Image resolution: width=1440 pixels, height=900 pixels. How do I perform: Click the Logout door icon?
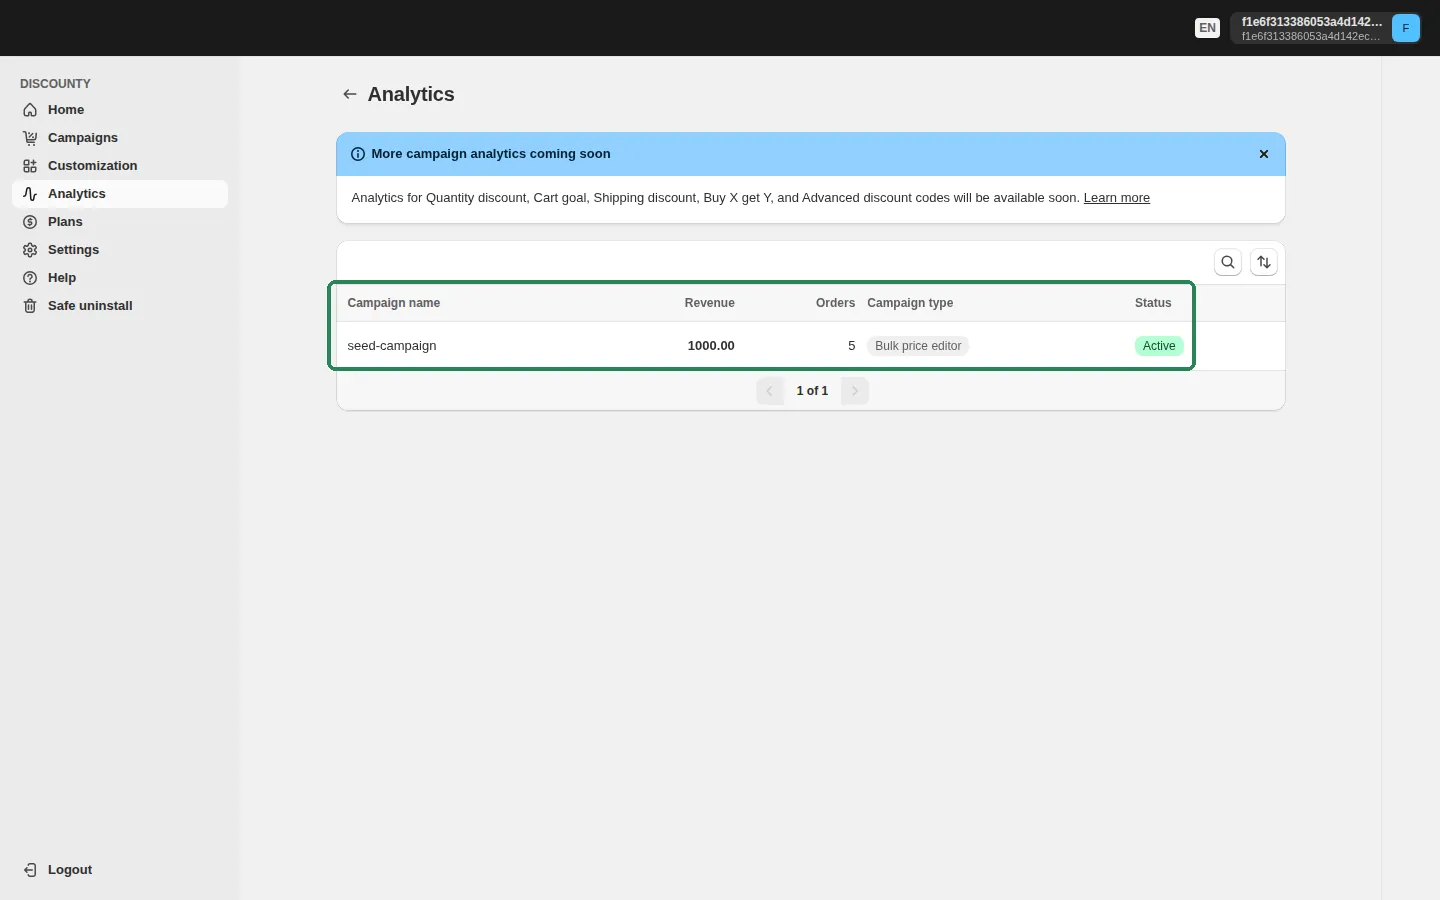point(30,870)
